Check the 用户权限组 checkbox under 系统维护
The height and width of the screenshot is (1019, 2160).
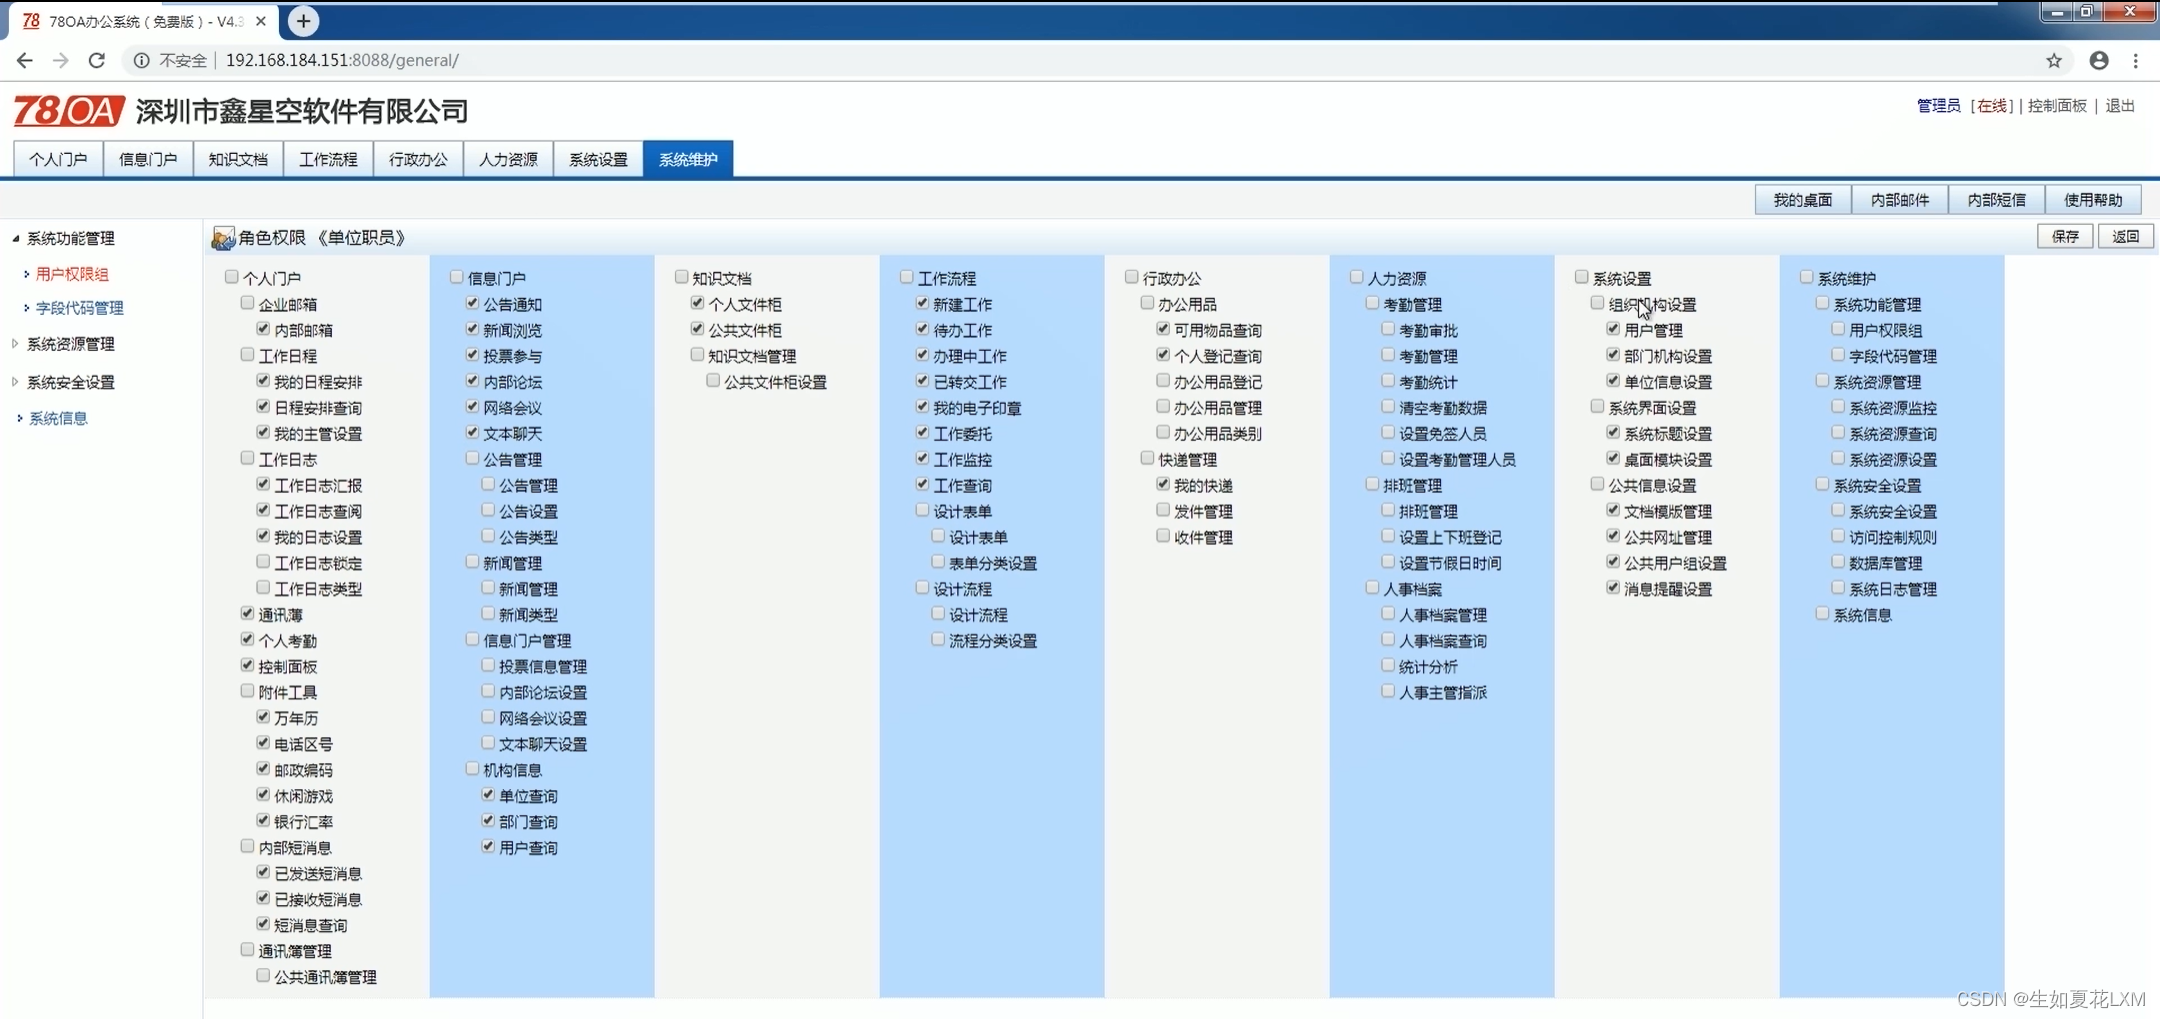click(1838, 329)
